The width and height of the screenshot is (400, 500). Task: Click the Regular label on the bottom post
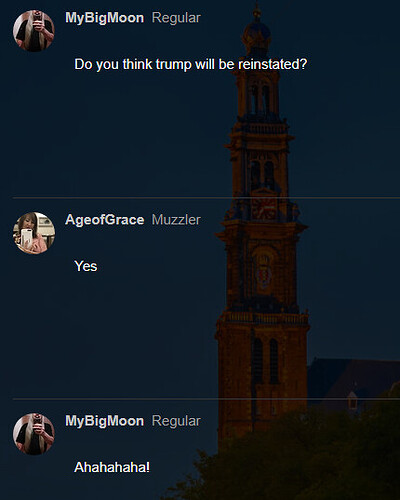pyautogui.click(x=176, y=421)
